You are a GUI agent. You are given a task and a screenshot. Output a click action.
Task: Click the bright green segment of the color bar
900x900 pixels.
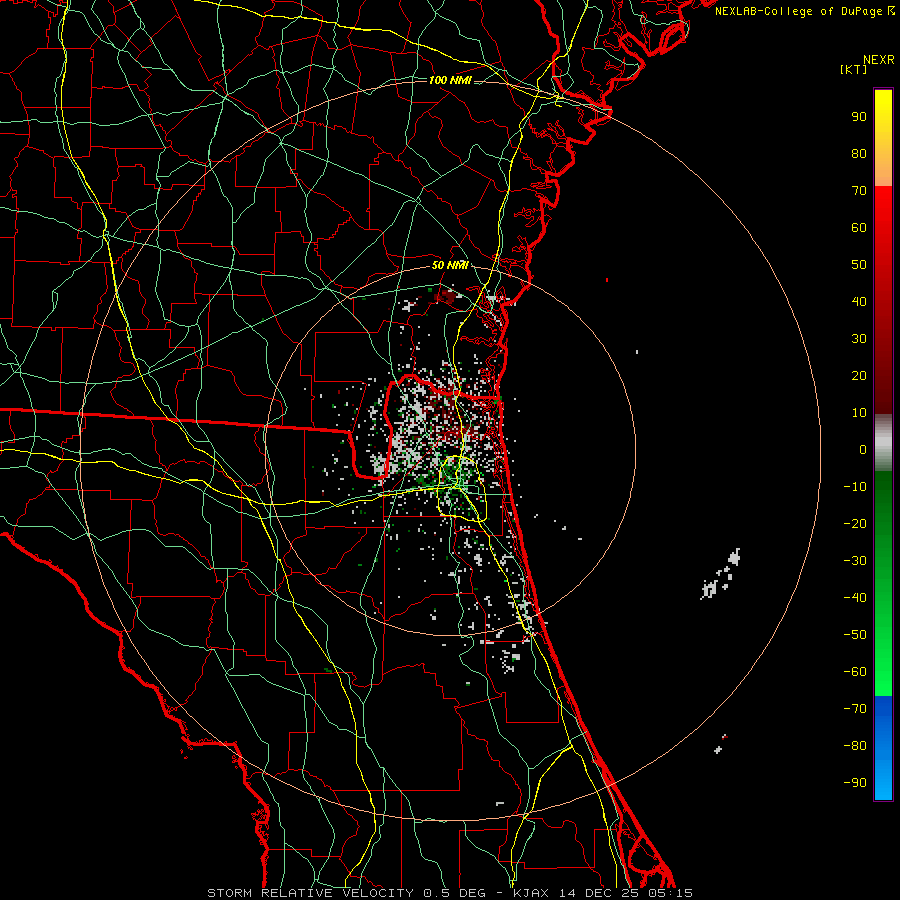(x=883, y=584)
